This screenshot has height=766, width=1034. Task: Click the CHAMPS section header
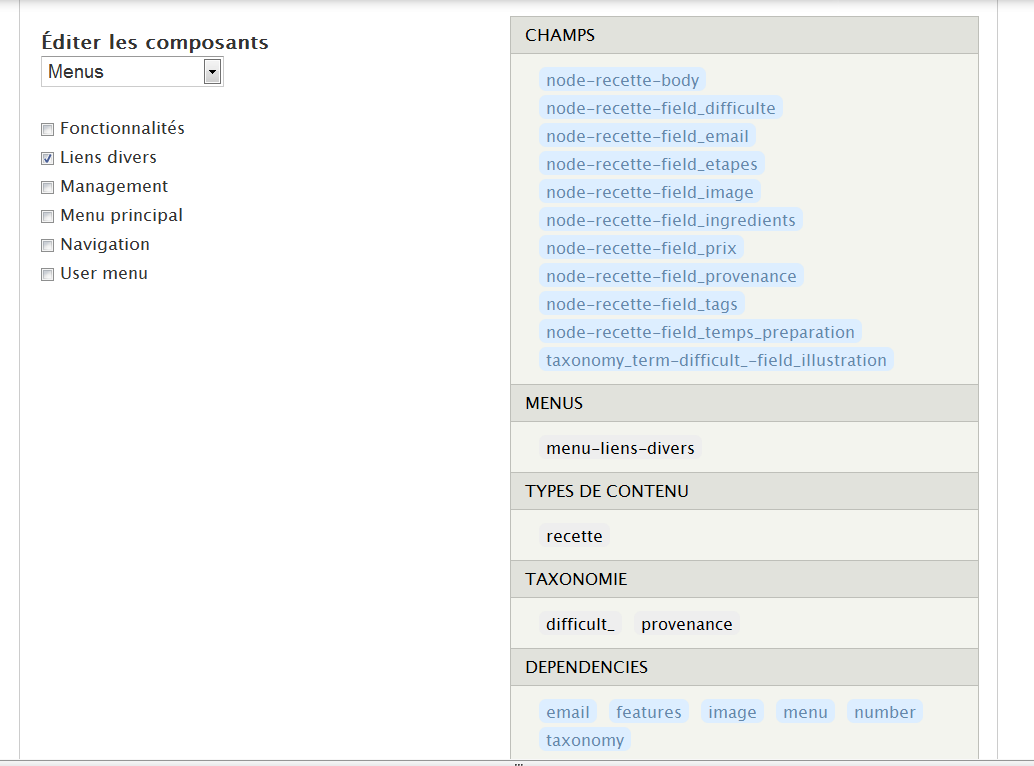pos(743,35)
